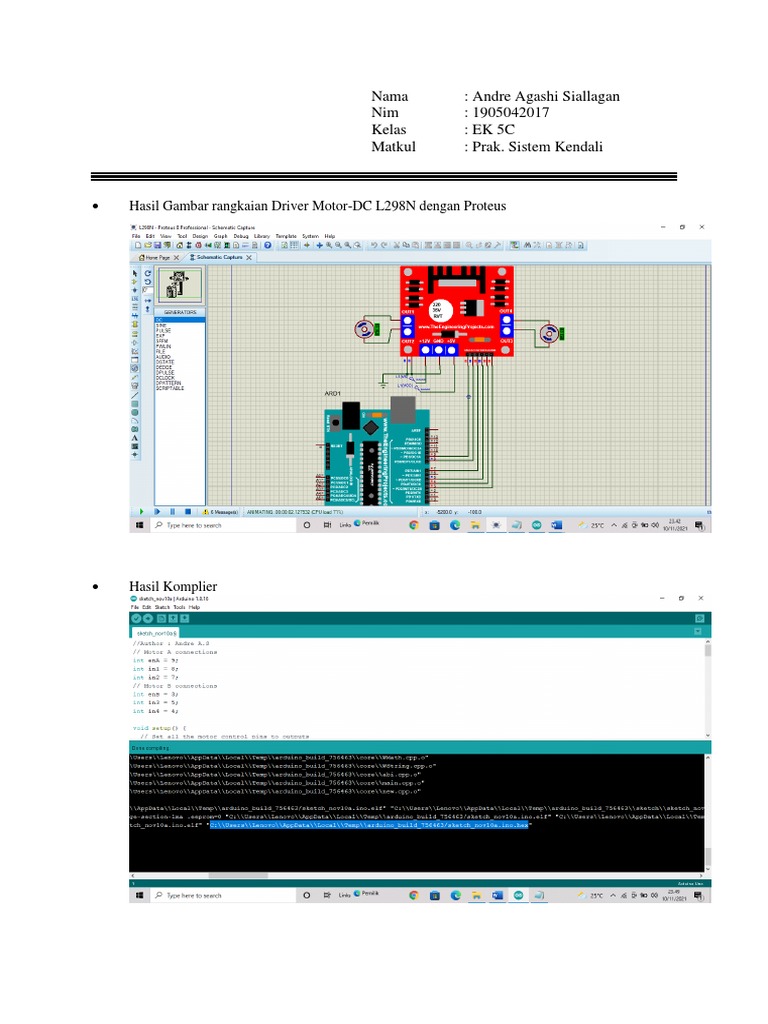Click Verify checkmark in Arduino IDE

coord(136,618)
